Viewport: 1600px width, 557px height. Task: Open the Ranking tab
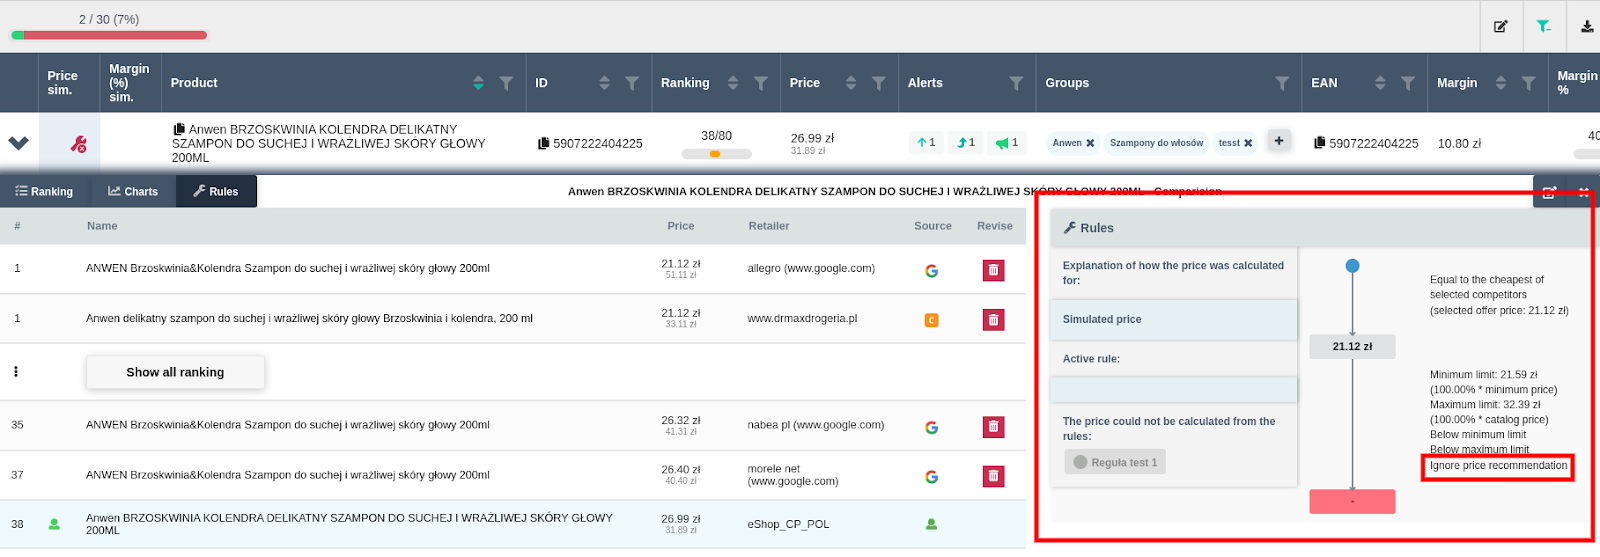tap(44, 191)
